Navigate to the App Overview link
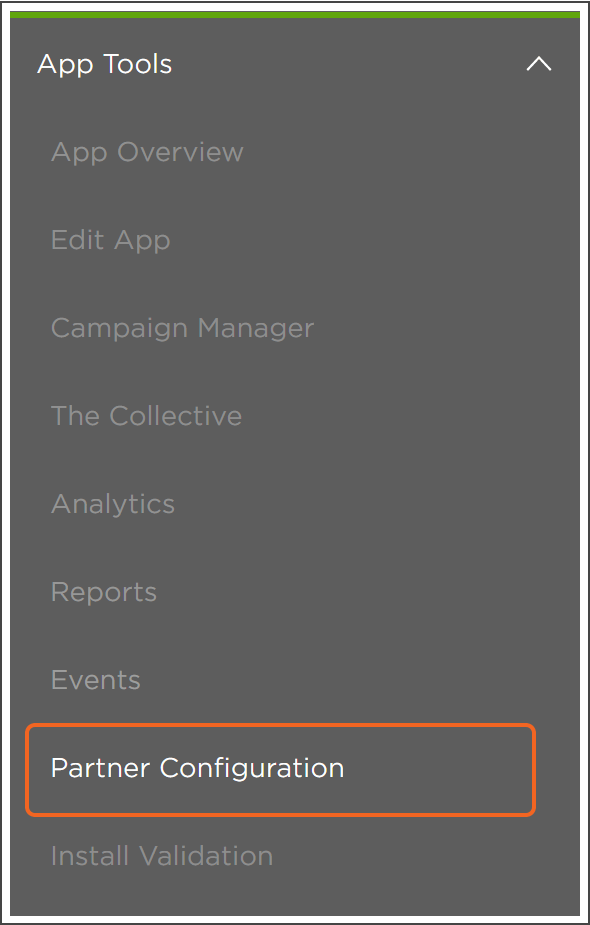This screenshot has width=590, height=925. click(147, 152)
